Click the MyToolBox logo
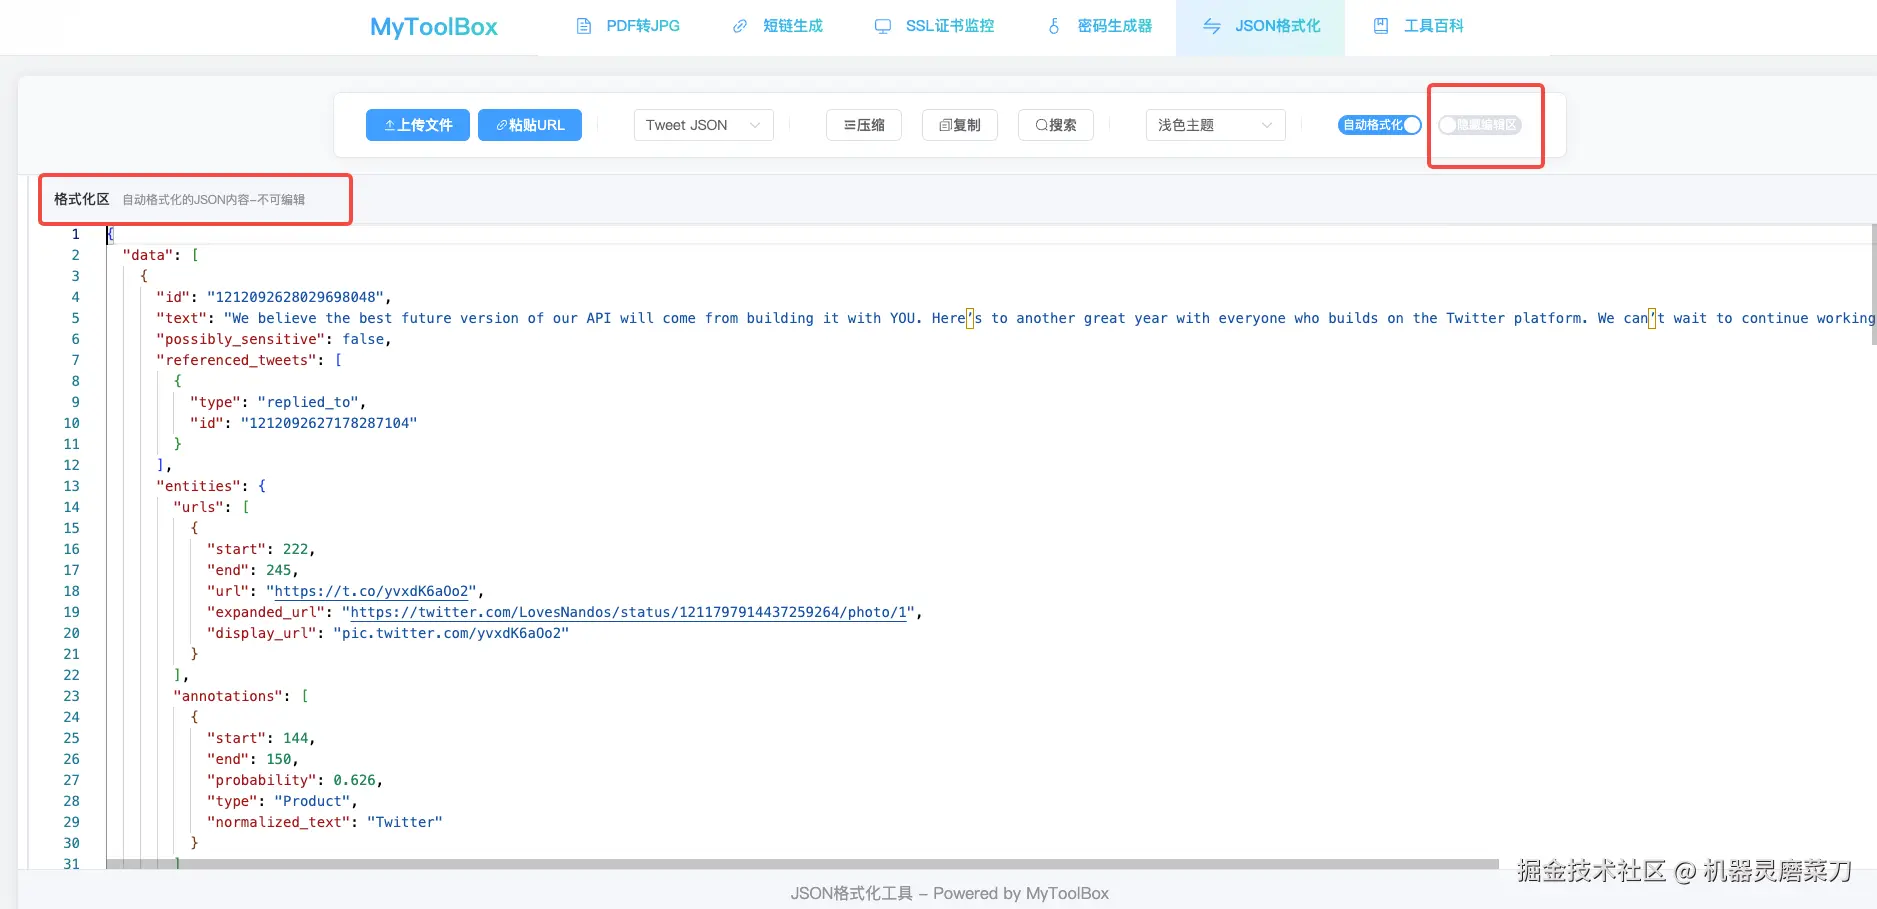1877x909 pixels. tap(434, 27)
